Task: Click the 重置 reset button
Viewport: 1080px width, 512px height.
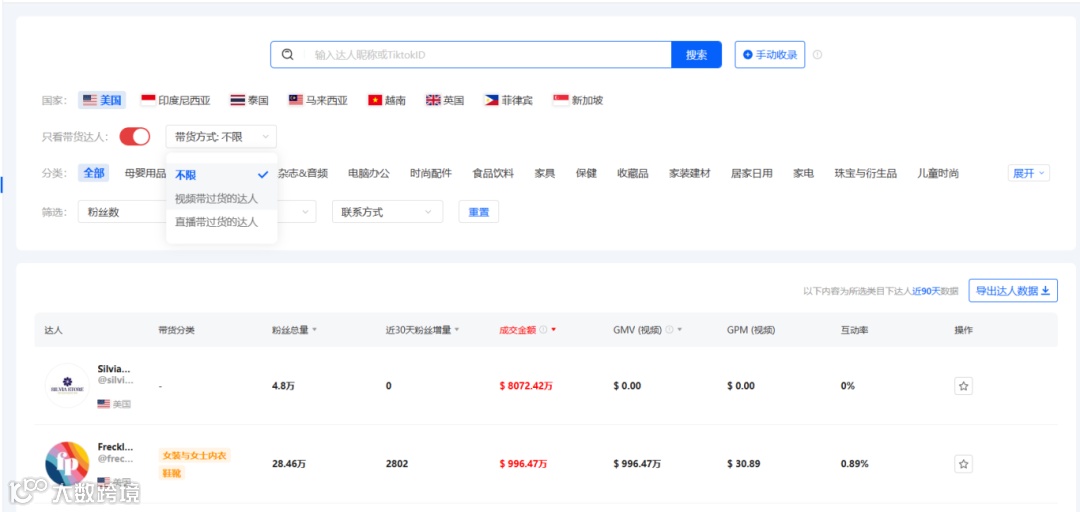Action: click(x=479, y=212)
